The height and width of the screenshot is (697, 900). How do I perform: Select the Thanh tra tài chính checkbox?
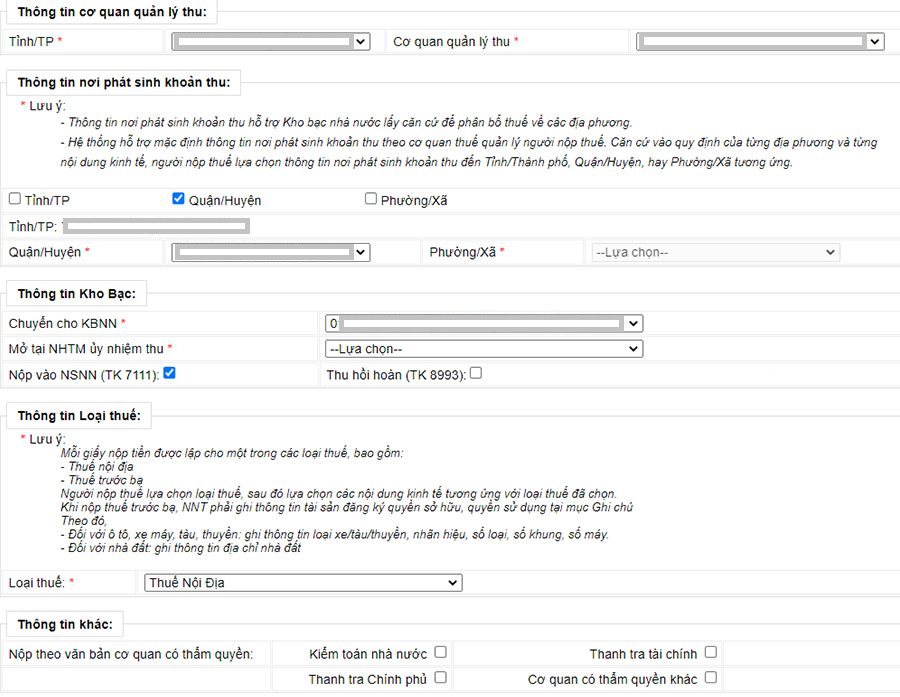[x=710, y=653]
